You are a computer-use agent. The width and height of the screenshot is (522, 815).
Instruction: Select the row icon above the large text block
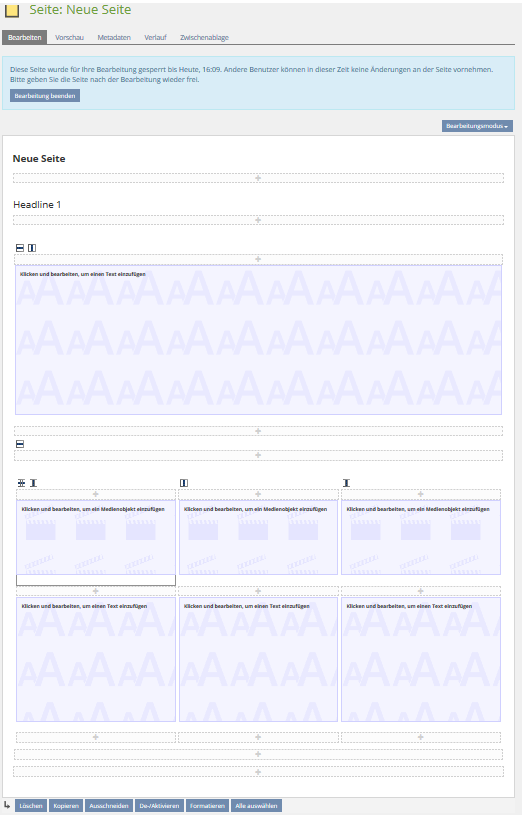[20, 248]
